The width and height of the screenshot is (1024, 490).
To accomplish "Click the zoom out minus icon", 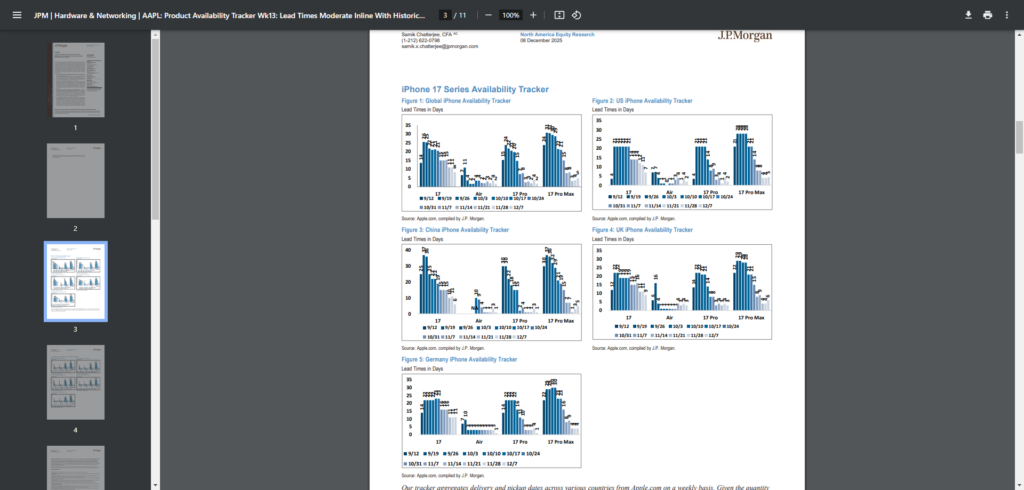I will pyautogui.click(x=487, y=15).
